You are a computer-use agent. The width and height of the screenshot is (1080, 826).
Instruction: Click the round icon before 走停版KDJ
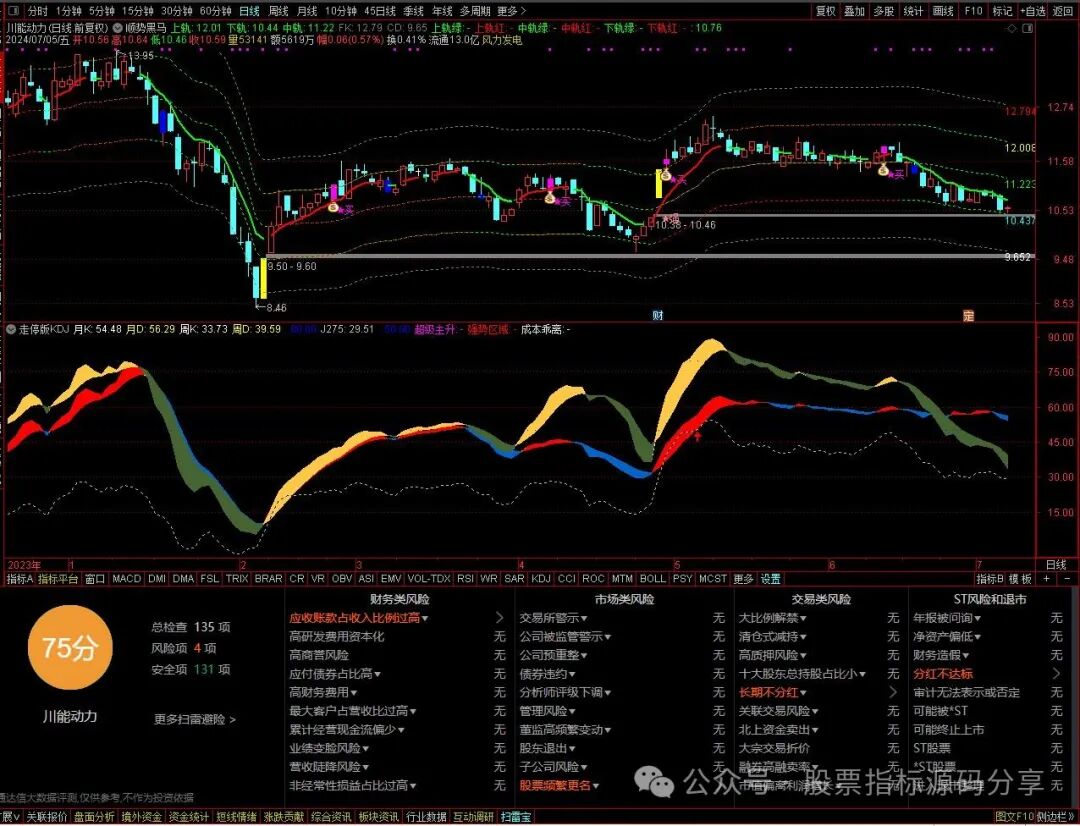click(x=11, y=329)
